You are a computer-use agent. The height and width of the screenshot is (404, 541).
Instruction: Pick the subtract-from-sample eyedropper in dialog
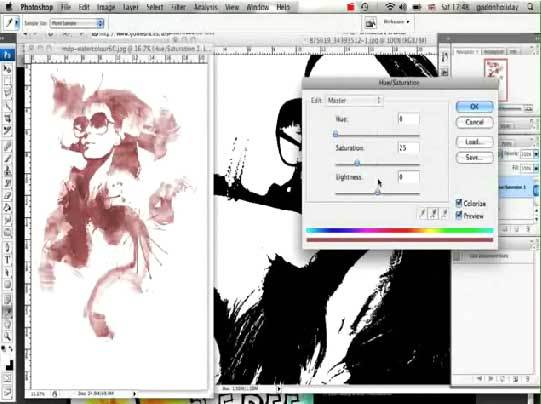point(445,214)
